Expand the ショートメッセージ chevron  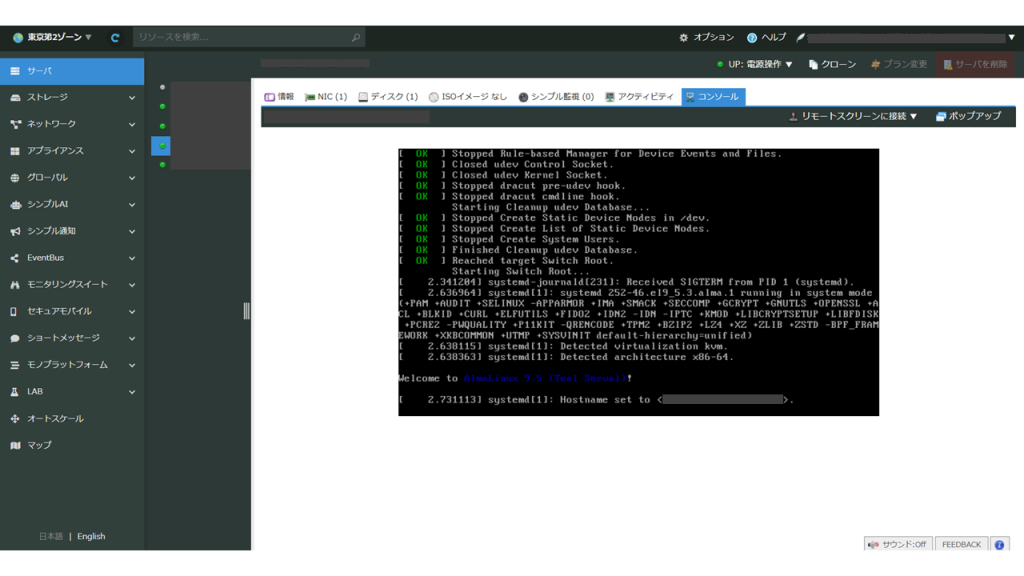pos(132,338)
